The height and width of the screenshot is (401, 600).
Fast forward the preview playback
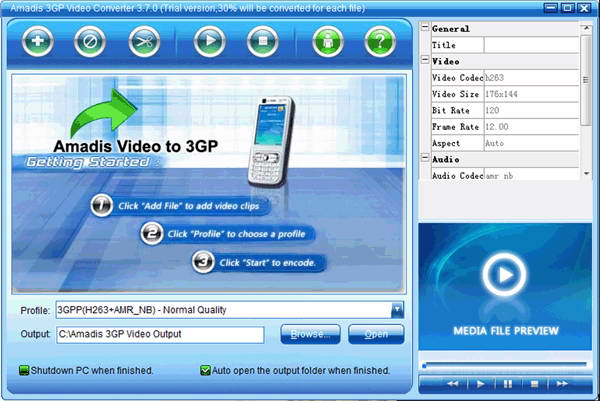pos(562,383)
